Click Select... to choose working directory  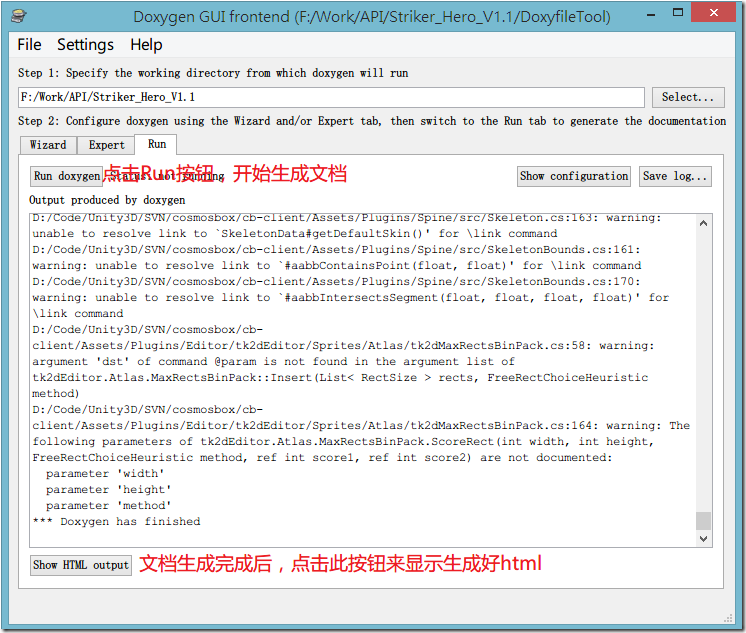click(688, 97)
